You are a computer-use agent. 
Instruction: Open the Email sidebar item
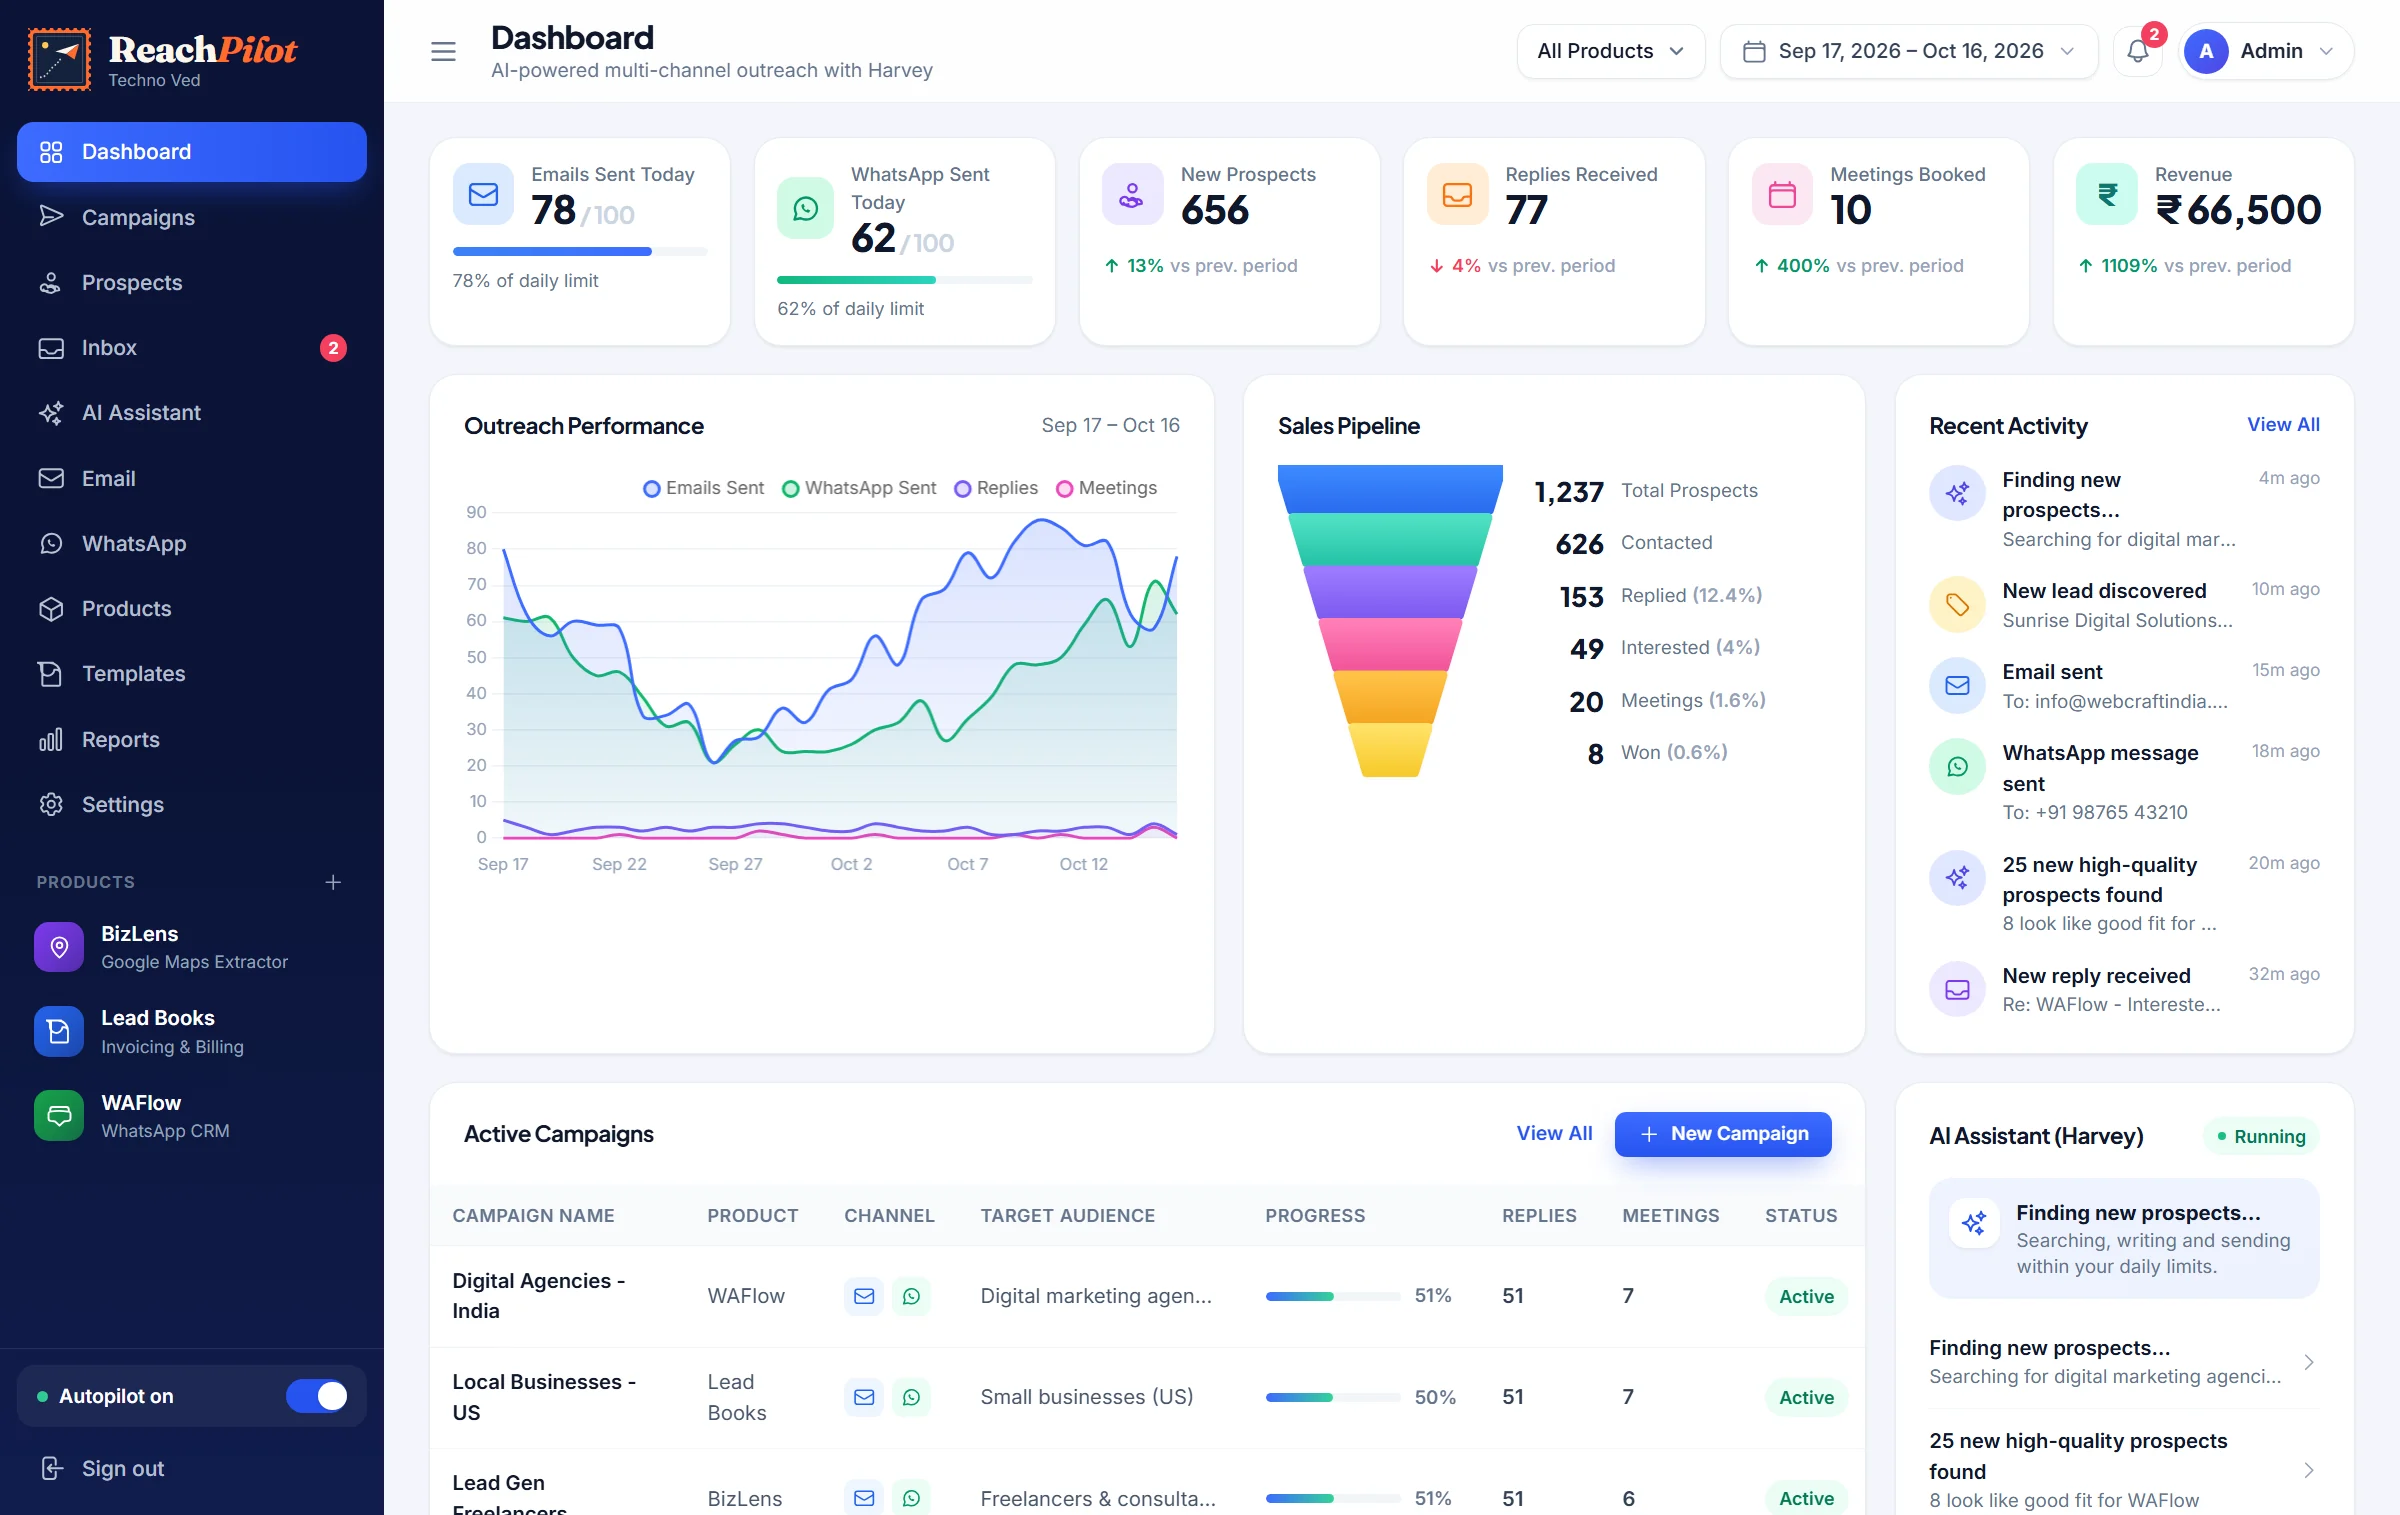192,478
